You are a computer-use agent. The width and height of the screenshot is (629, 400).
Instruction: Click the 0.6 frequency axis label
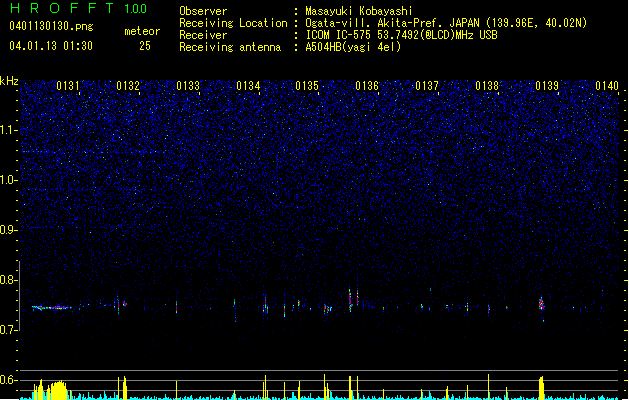click(x=9, y=380)
